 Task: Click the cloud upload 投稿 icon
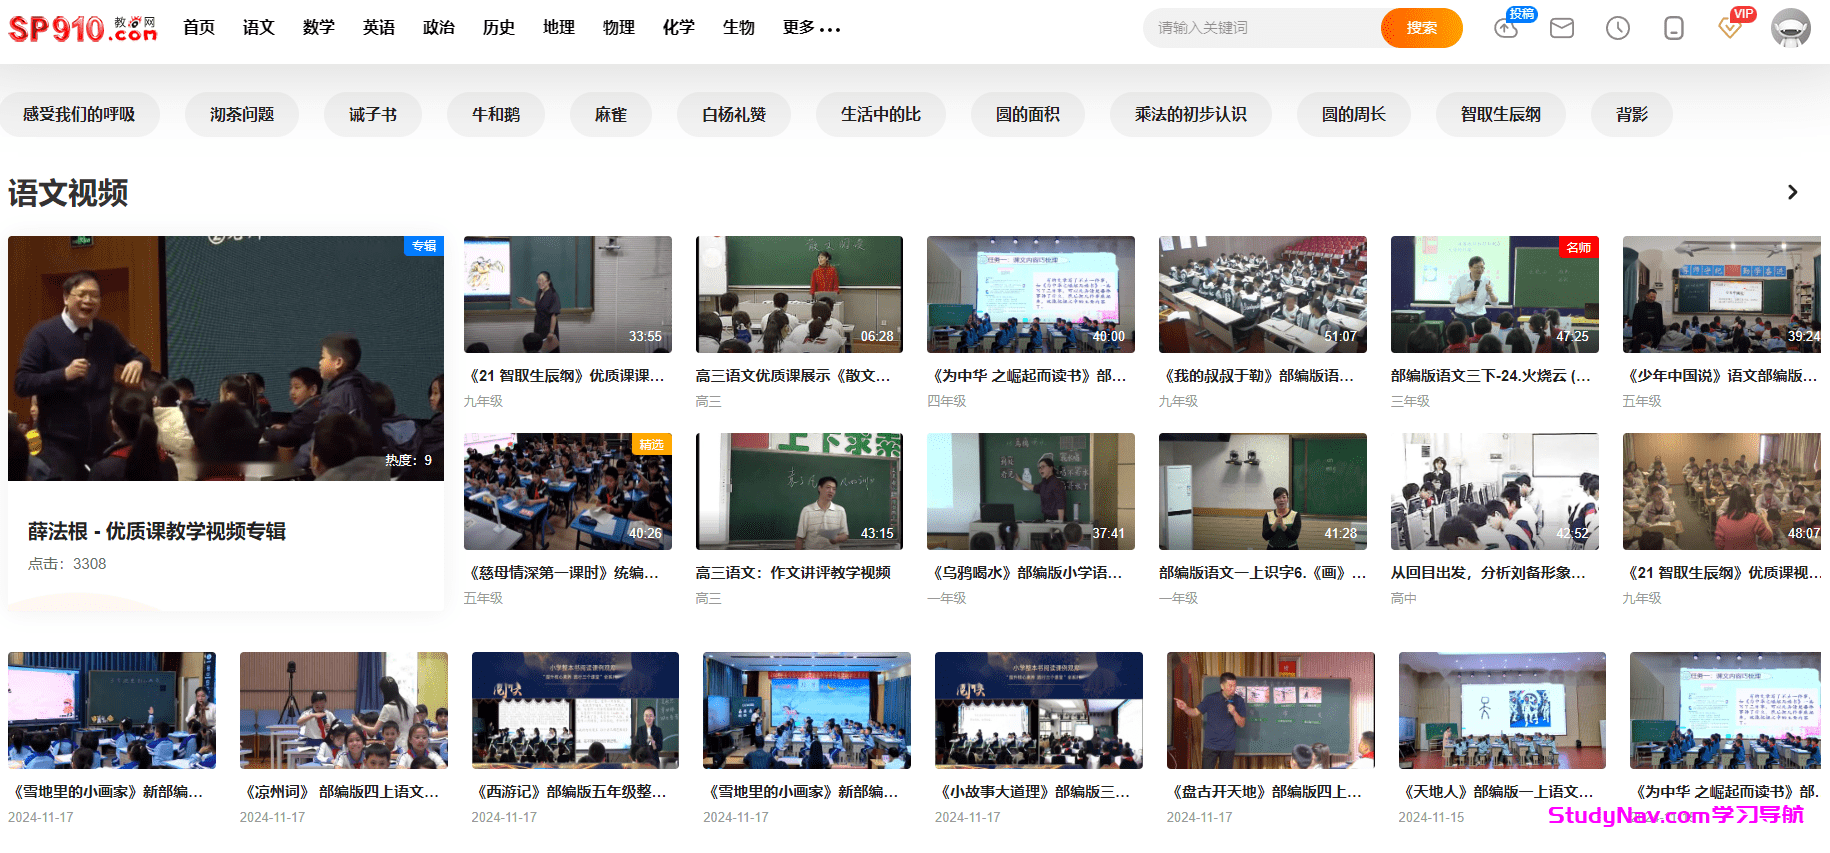1506,28
